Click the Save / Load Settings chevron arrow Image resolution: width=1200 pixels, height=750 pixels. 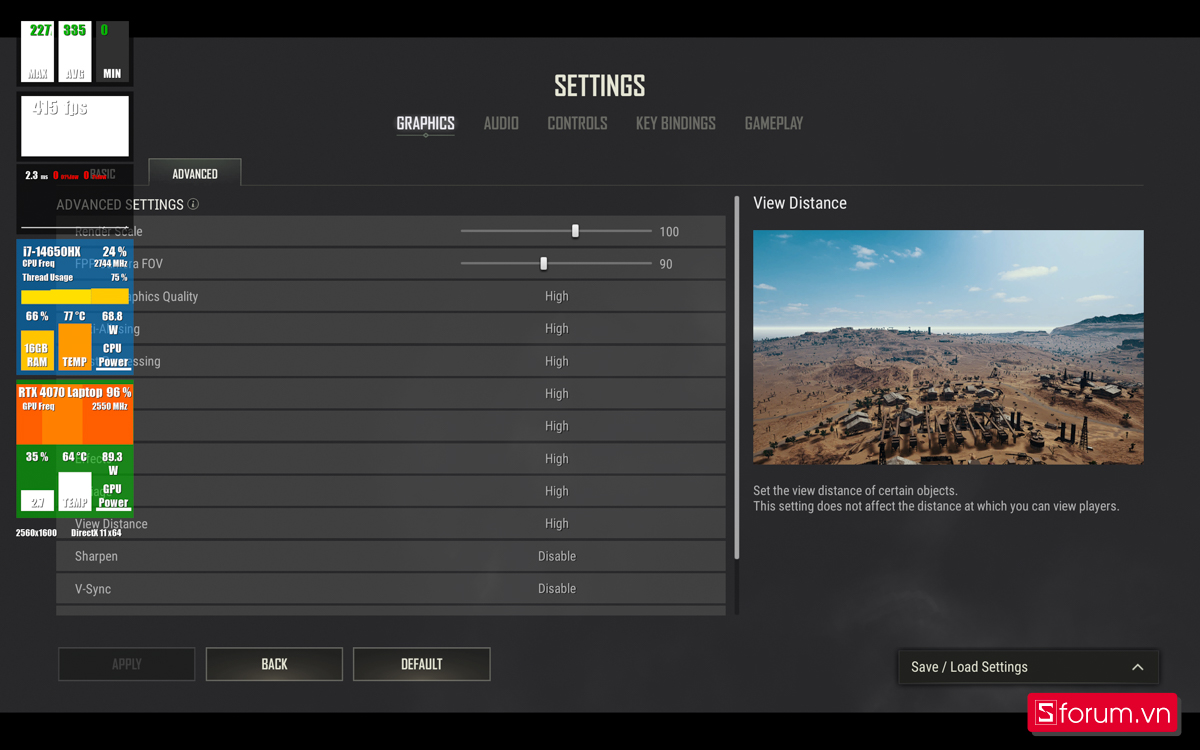pos(1137,667)
